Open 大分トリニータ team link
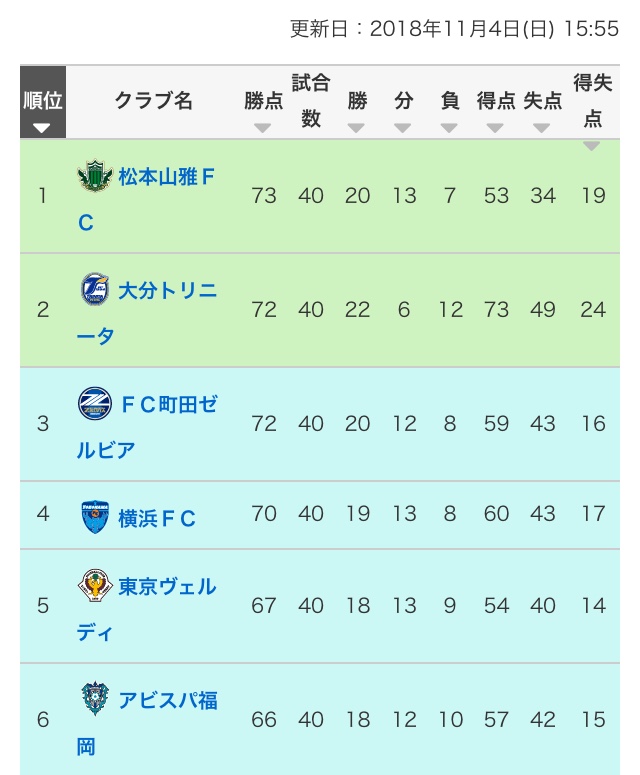640x775 pixels. tap(167, 291)
